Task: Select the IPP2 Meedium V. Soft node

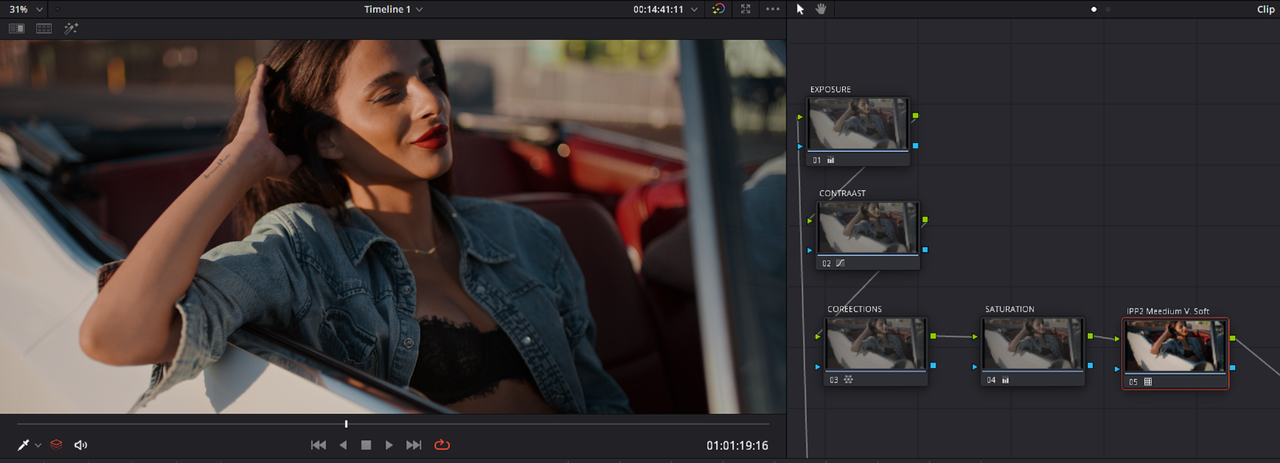Action: point(1176,354)
